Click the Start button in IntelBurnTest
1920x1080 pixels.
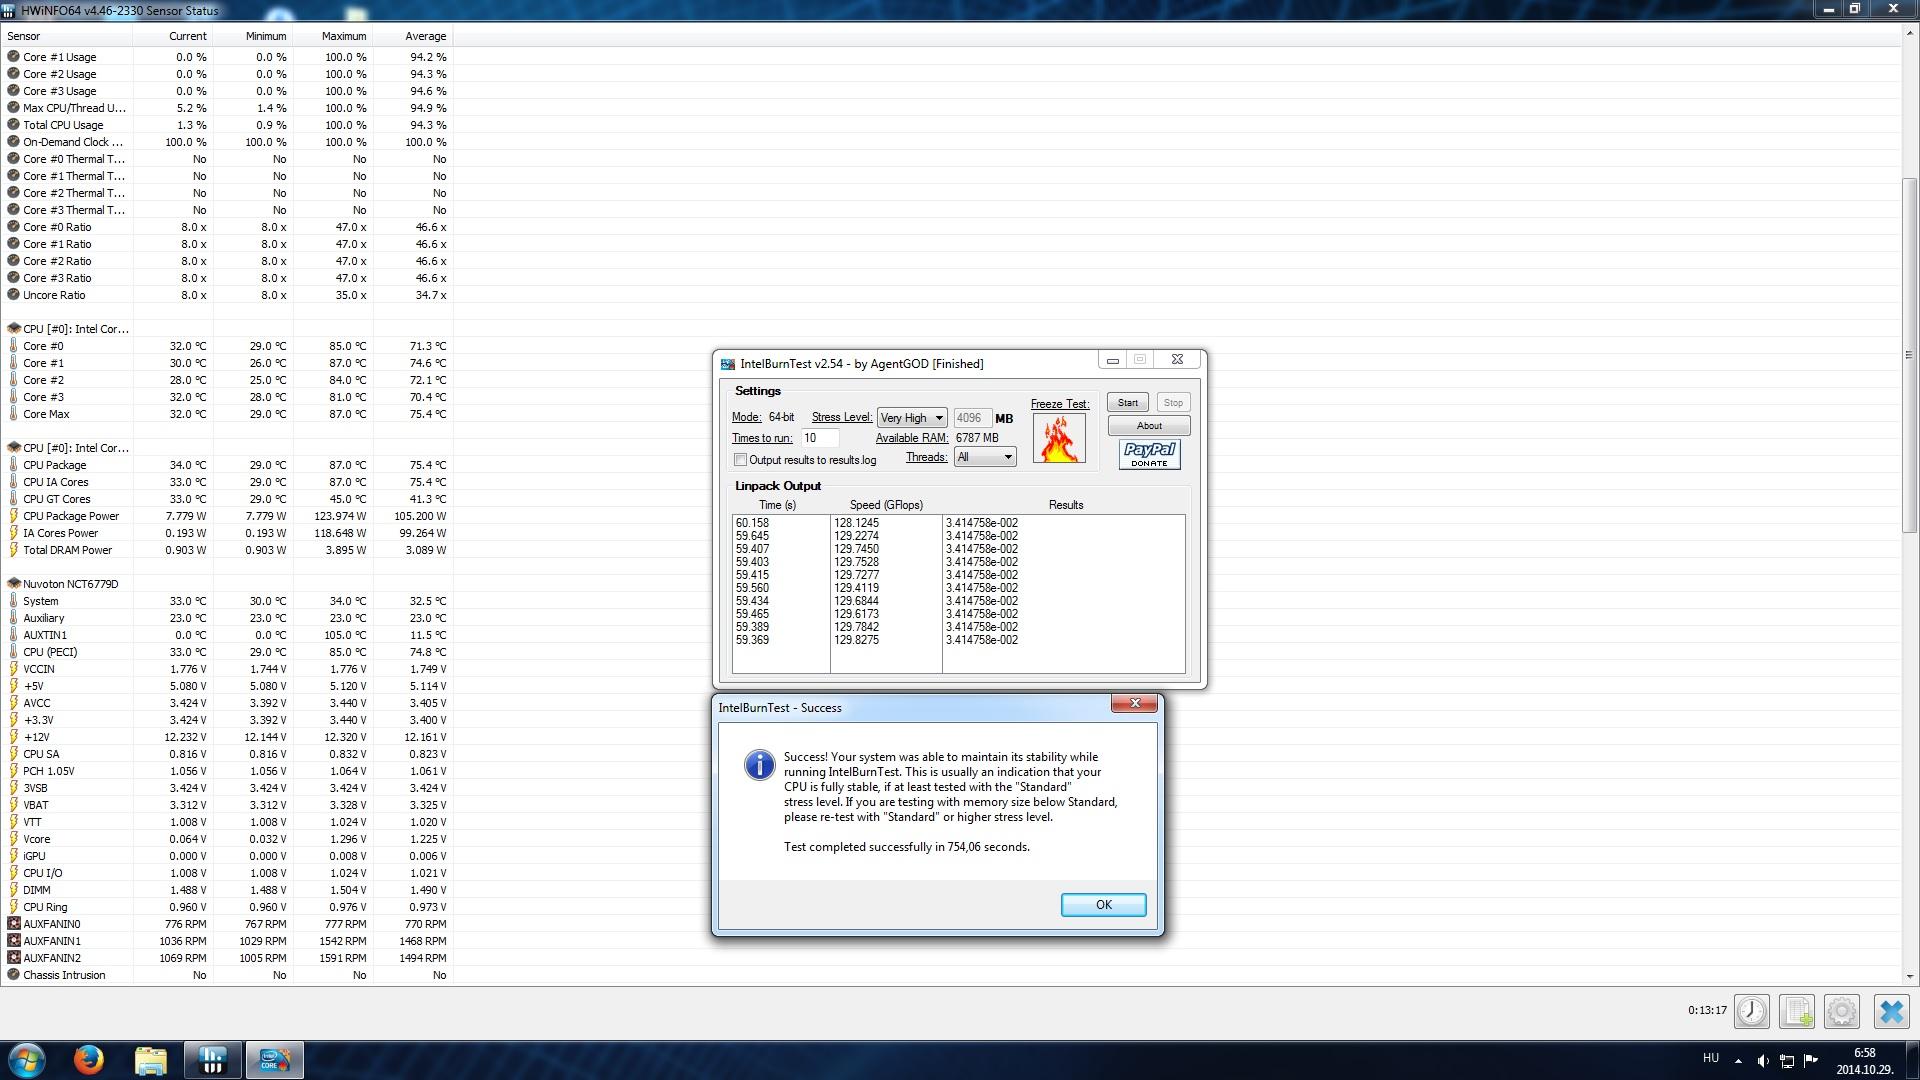tap(1127, 403)
